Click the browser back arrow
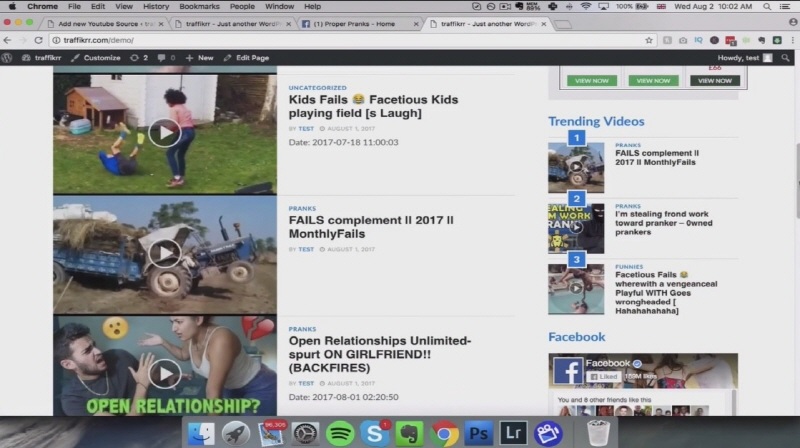 (7, 40)
